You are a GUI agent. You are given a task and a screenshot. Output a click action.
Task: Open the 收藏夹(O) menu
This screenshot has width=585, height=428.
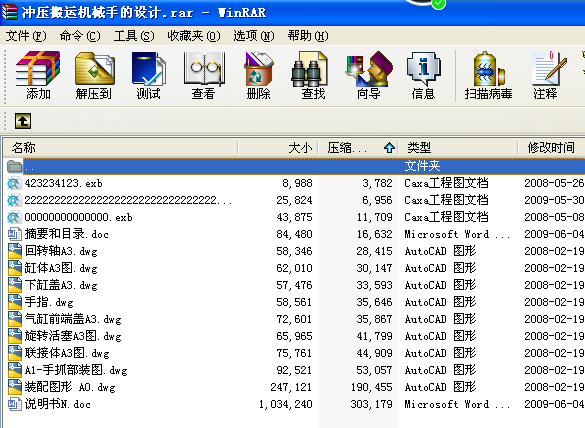(x=194, y=36)
